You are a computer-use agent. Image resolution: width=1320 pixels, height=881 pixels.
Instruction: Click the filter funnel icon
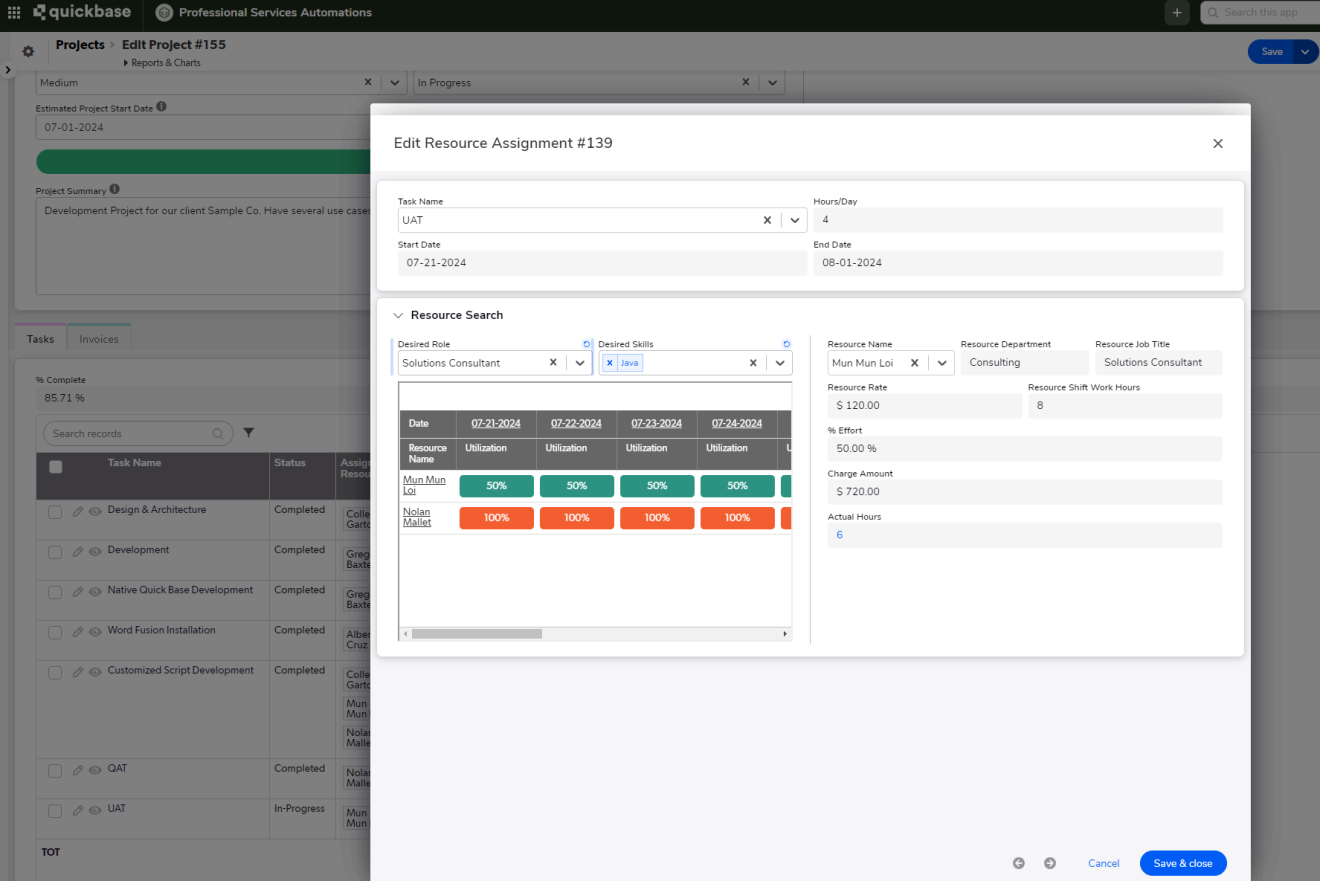pos(249,433)
